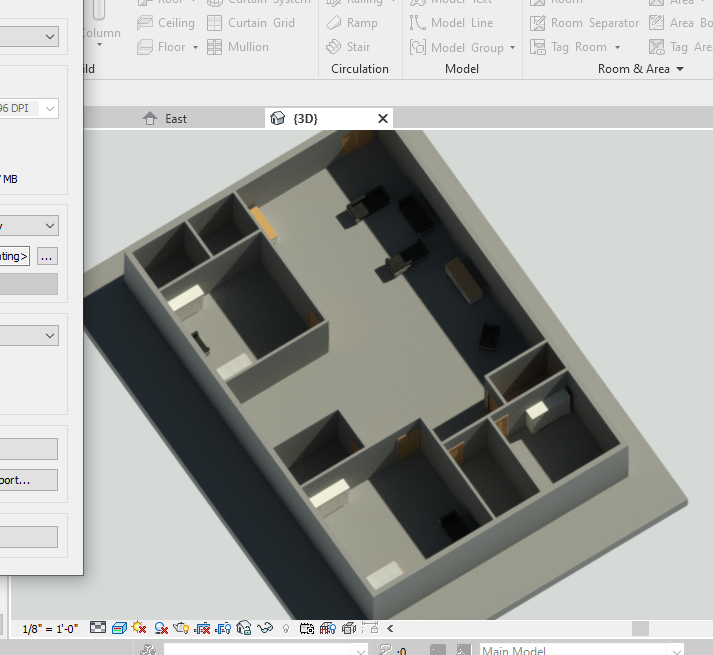Expand the Tag Room dropdown arrow
Screen dimensions: 713x655
click(x=618, y=47)
